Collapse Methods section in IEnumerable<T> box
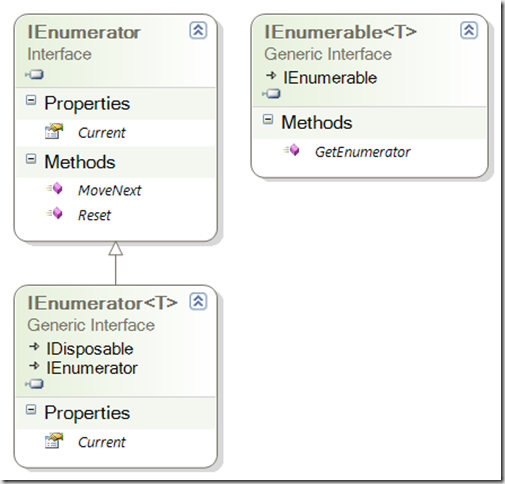 (268, 119)
